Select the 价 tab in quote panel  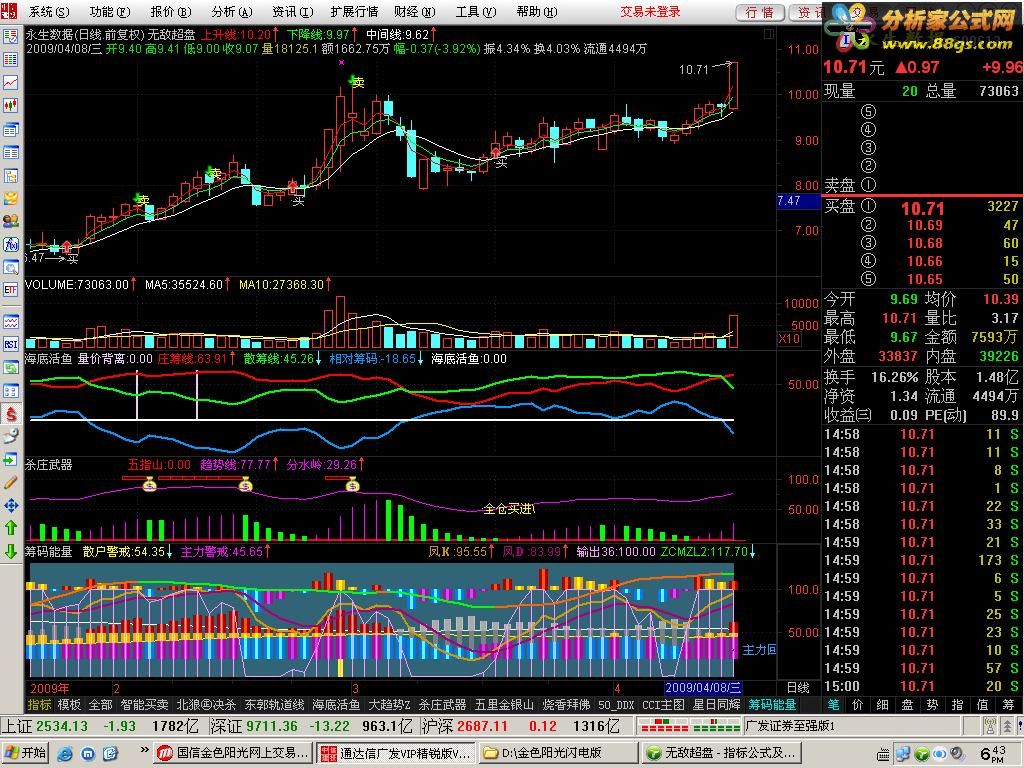pos(858,705)
